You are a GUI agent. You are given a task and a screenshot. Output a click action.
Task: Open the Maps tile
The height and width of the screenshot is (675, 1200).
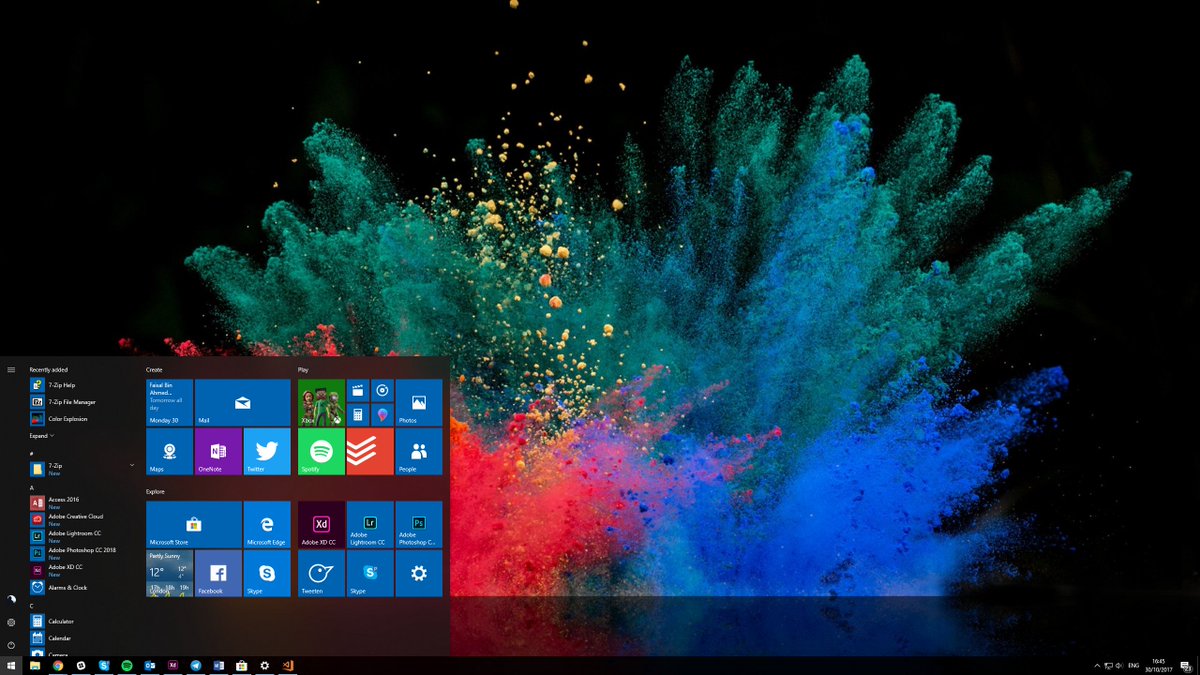169,451
